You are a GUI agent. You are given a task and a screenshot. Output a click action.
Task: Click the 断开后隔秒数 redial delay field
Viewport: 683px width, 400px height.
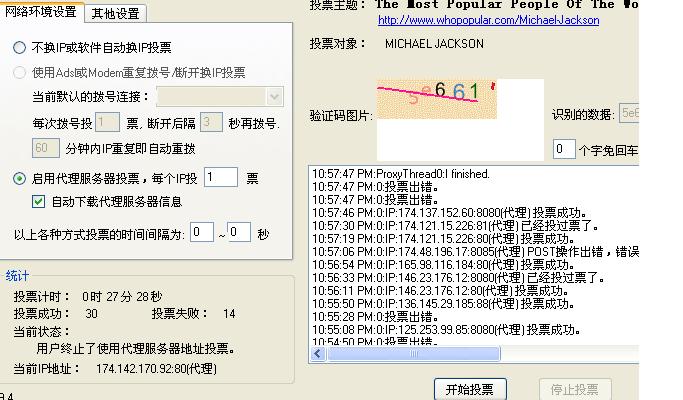click(x=210, y=123)
